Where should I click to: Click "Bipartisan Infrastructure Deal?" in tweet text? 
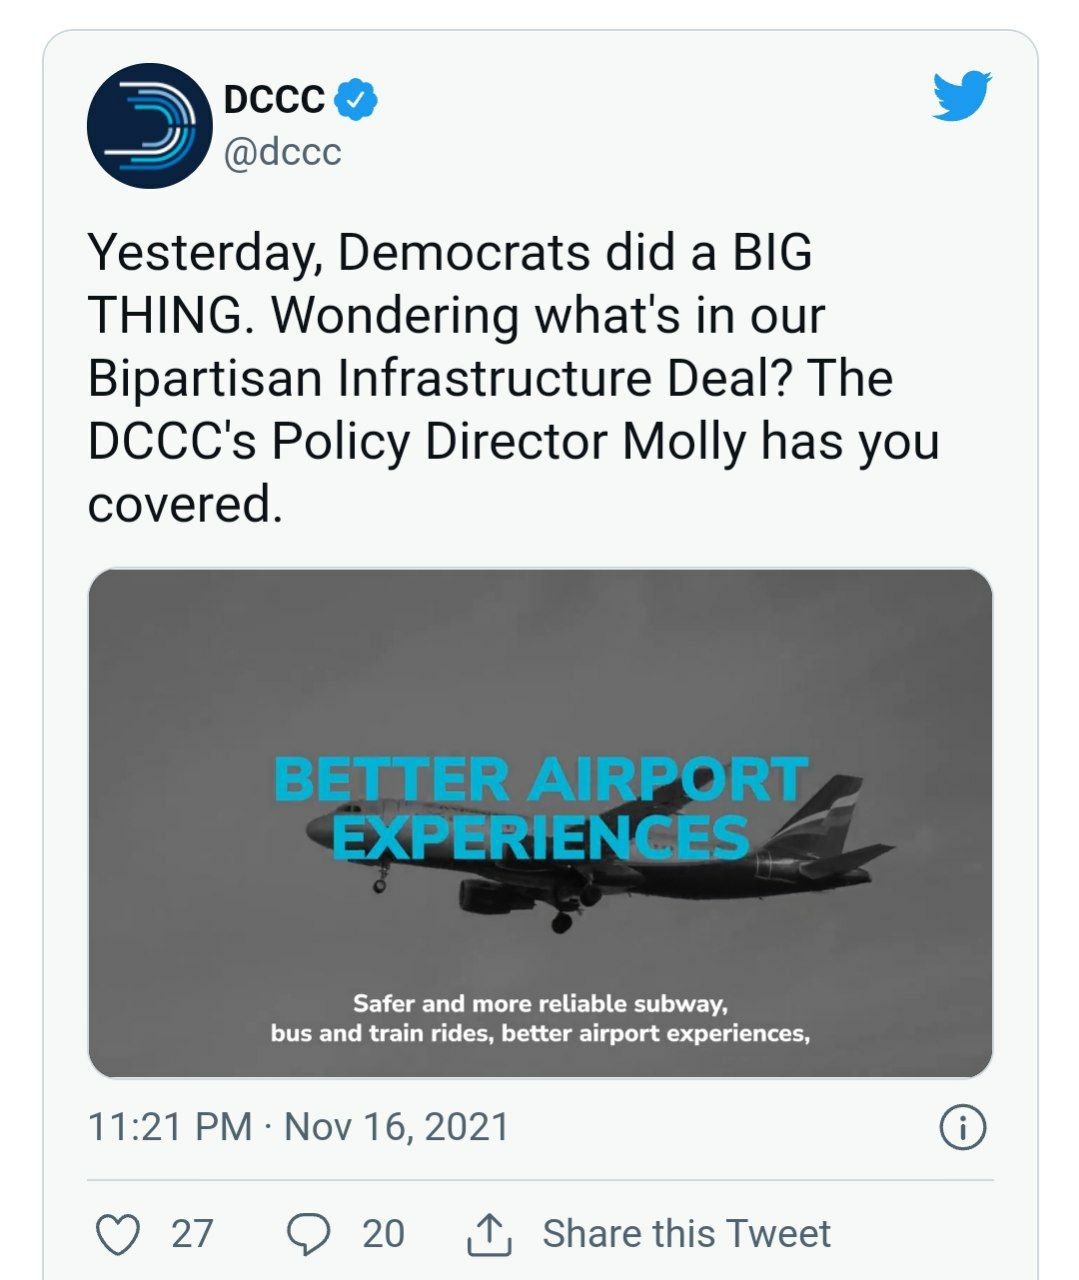click(441, 378)
